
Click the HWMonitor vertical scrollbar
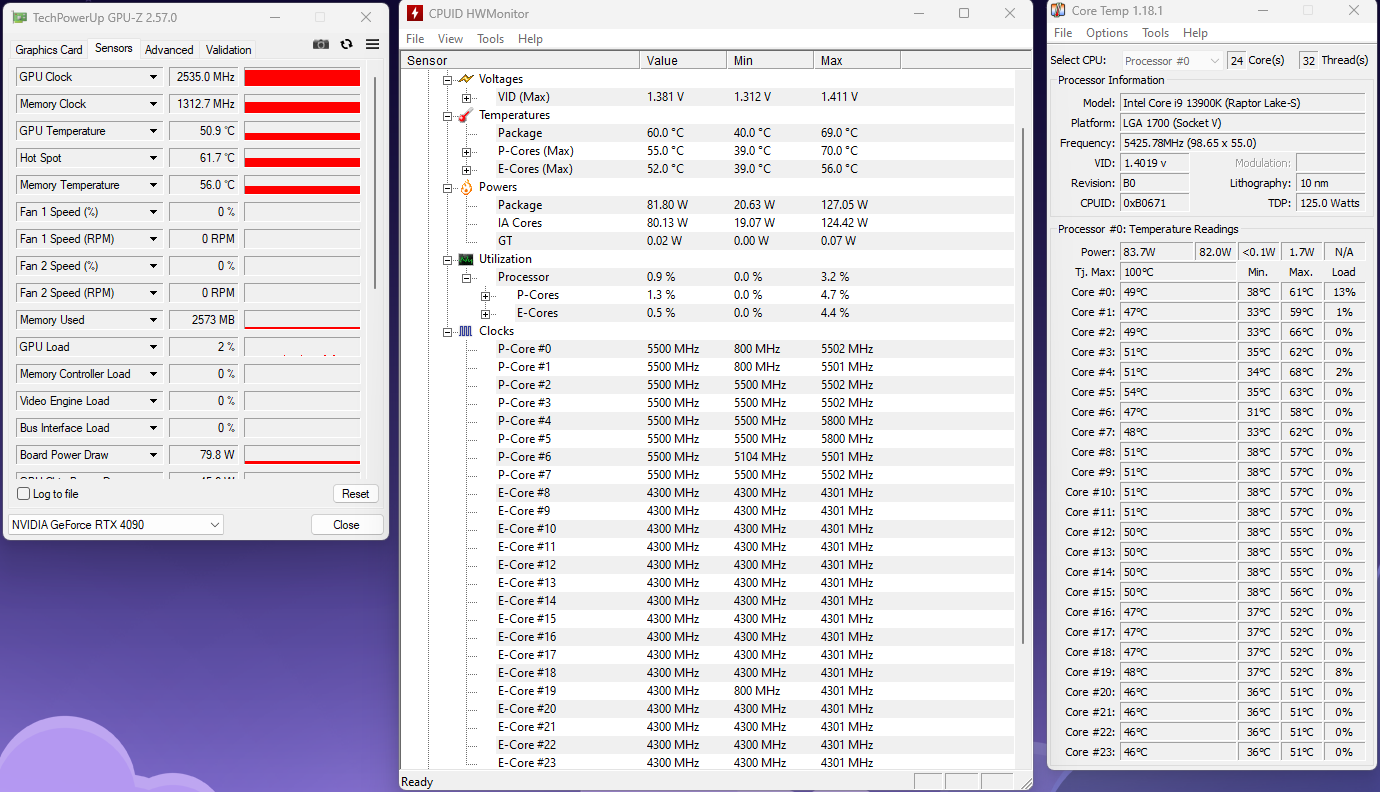[1024, 385]
